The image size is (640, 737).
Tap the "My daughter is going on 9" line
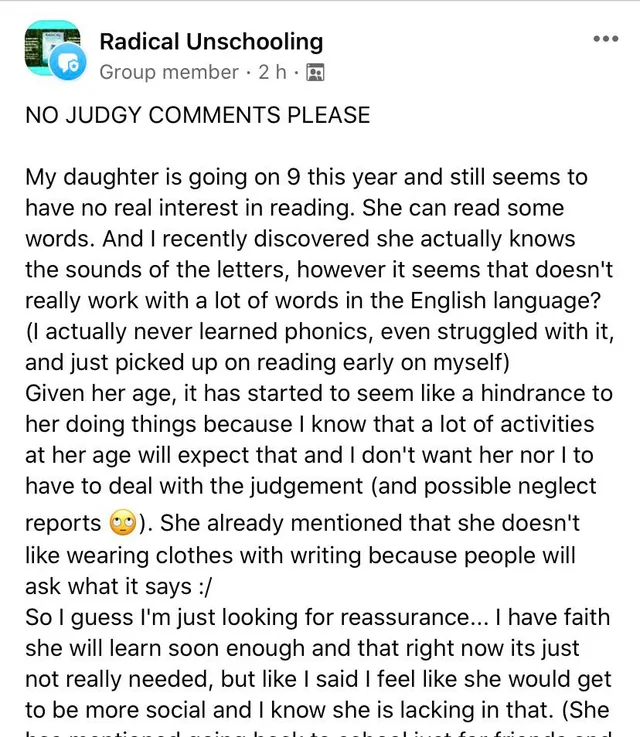306,177
